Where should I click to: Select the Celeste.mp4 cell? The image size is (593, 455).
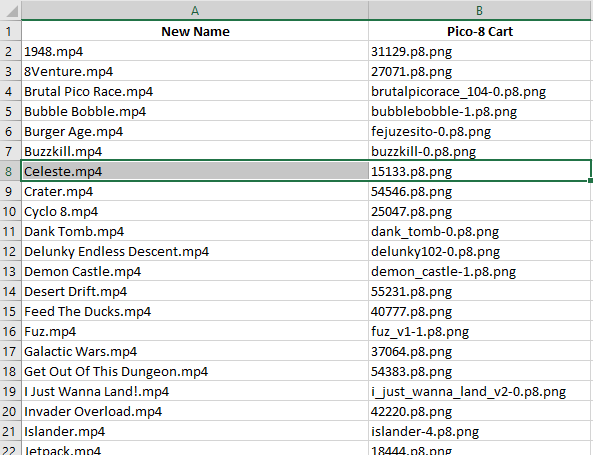[x=195, y=171]
